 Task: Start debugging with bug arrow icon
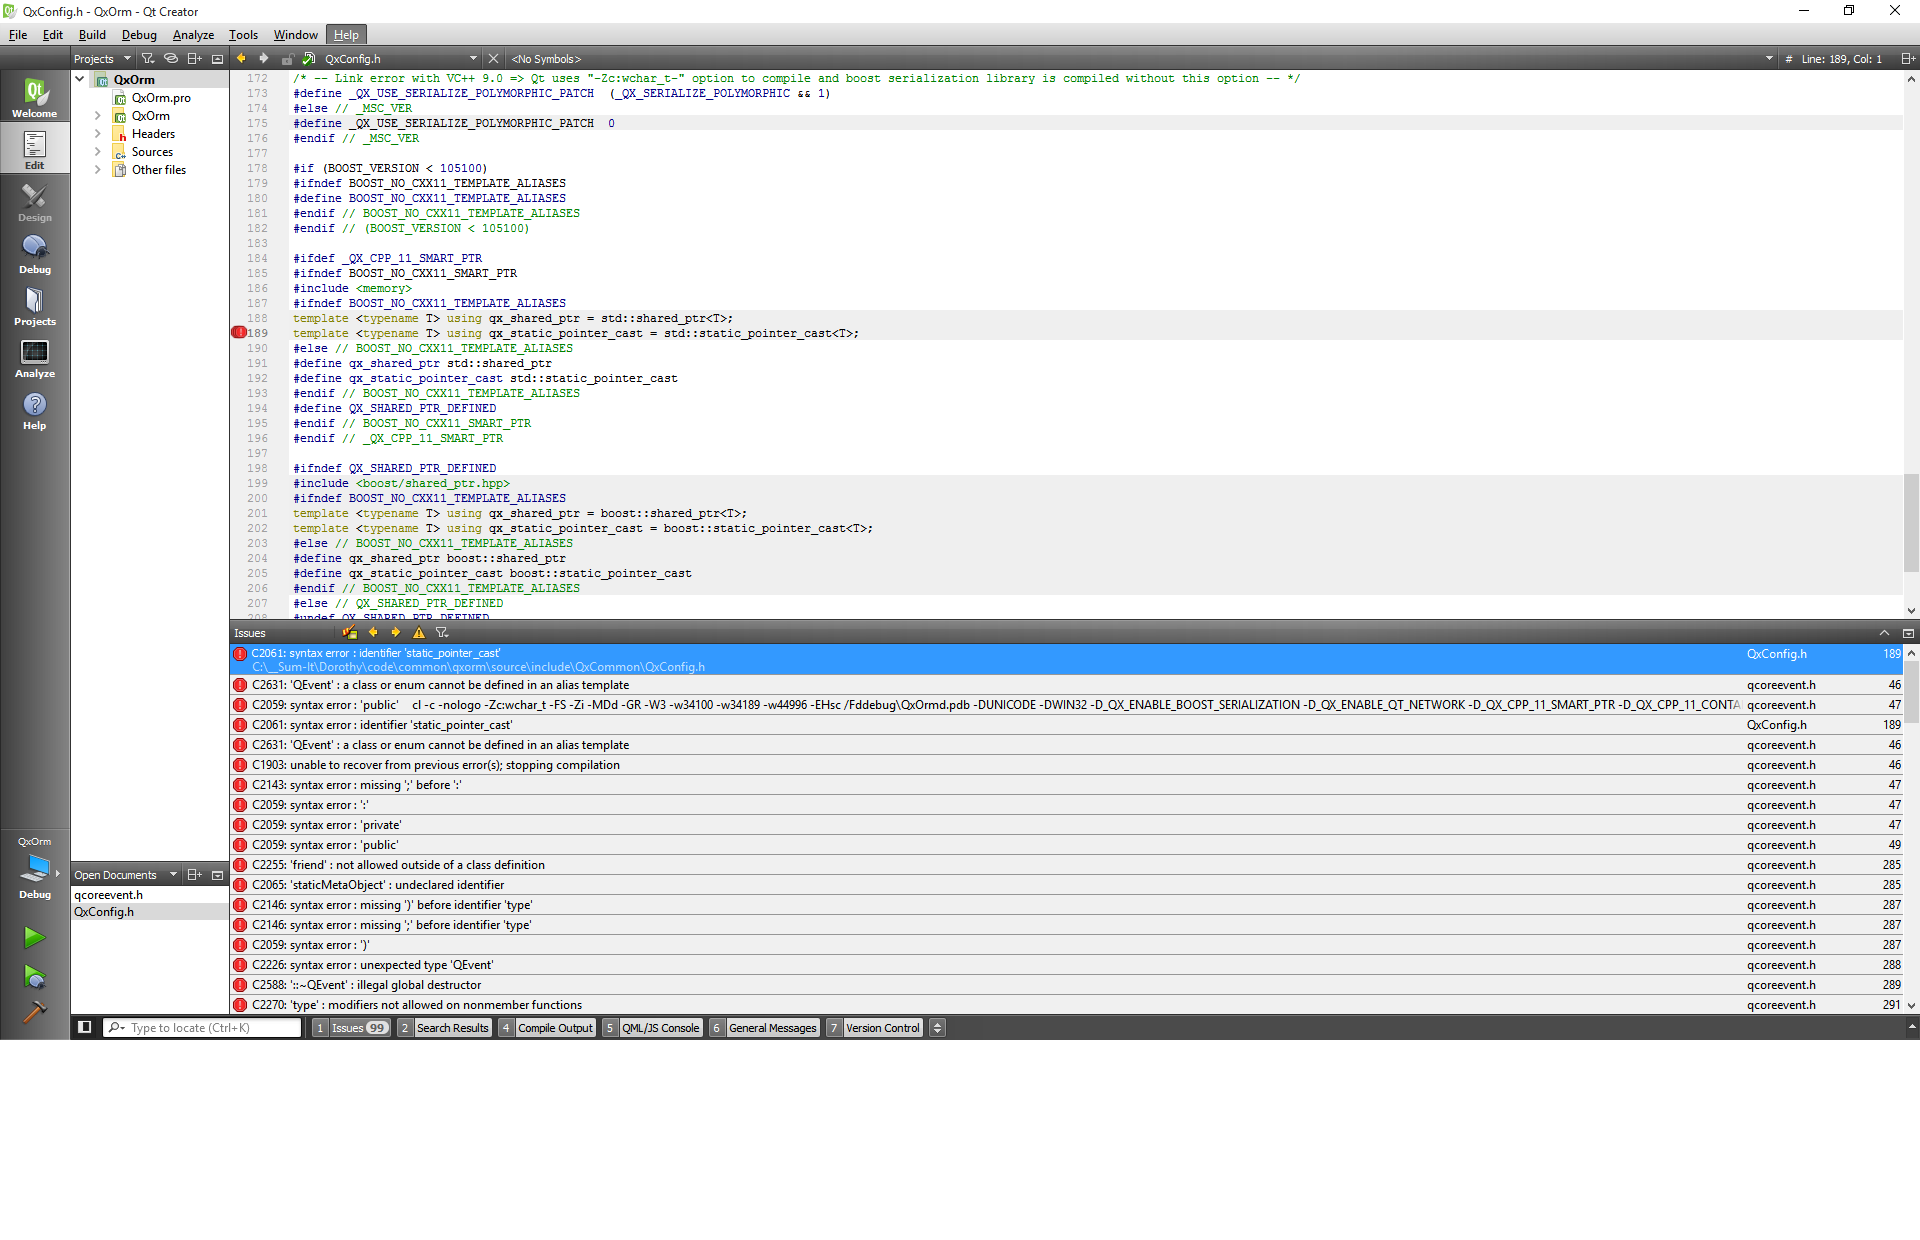(x=35, y=976)
